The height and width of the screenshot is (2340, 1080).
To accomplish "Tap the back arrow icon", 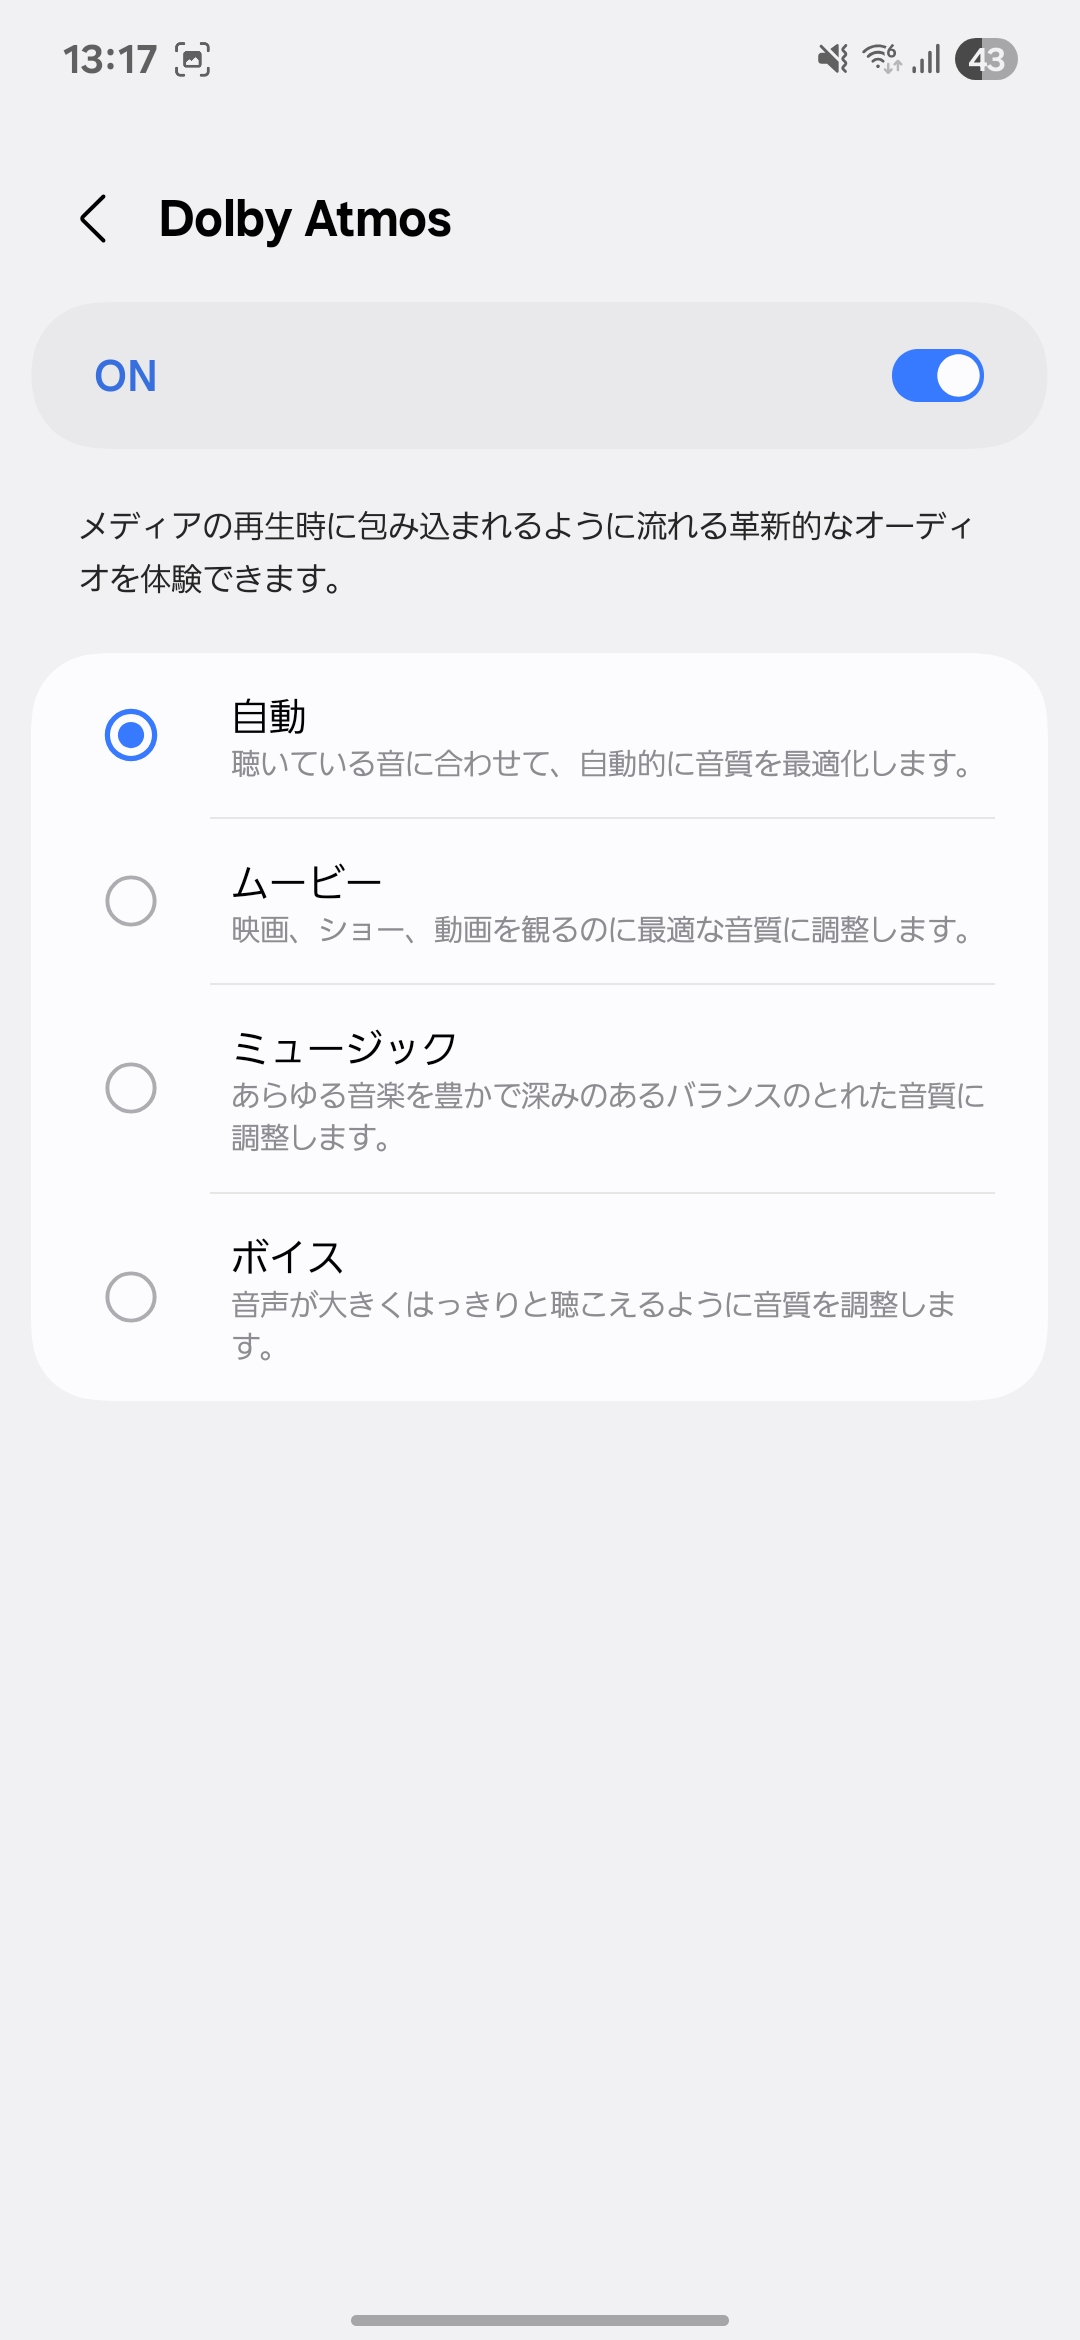I will tap(93, 219).
